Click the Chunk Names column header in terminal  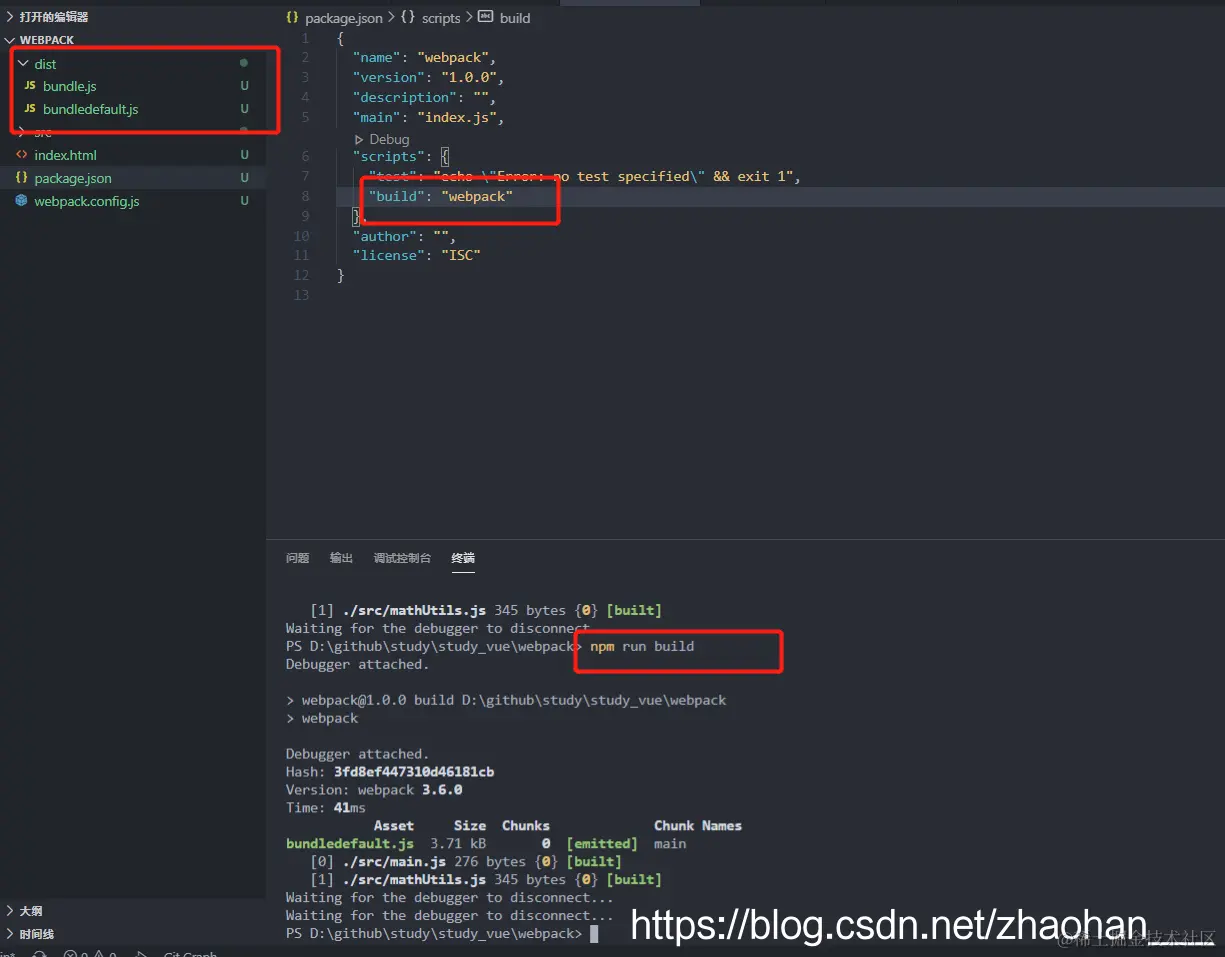coord(698,825)
